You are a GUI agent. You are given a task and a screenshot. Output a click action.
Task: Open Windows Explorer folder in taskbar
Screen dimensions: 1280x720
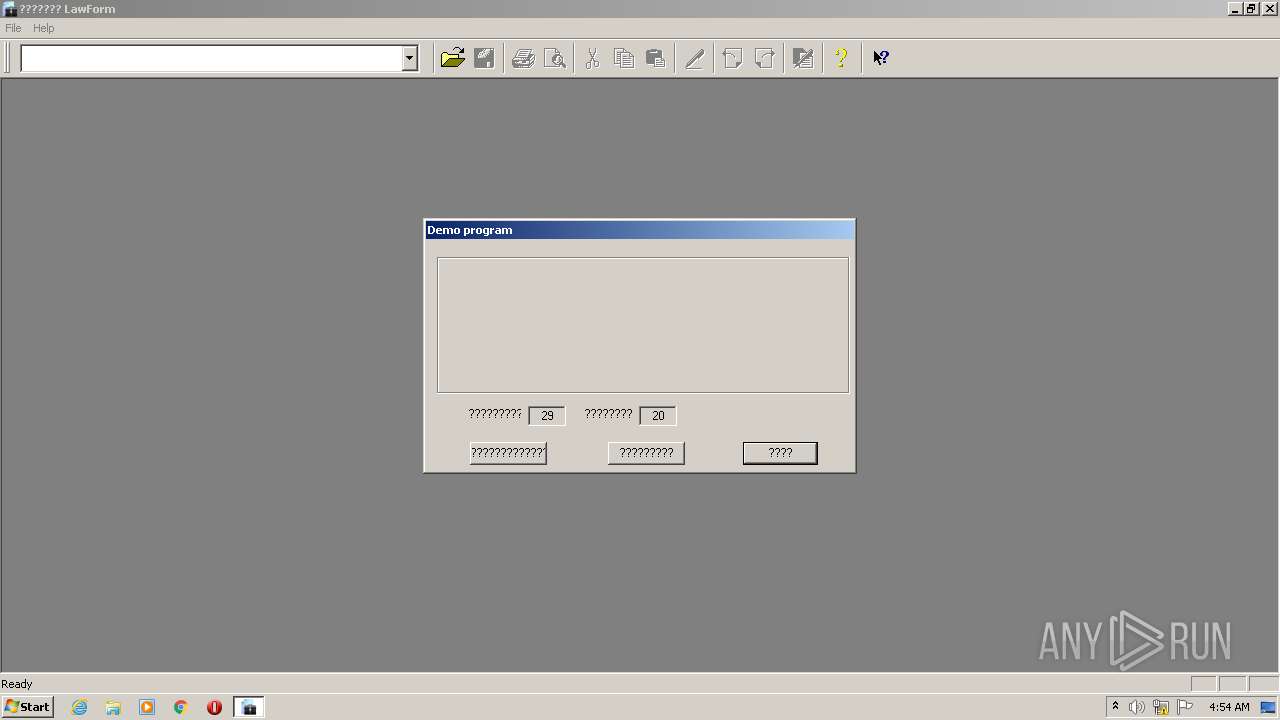[x=113, y=707]
